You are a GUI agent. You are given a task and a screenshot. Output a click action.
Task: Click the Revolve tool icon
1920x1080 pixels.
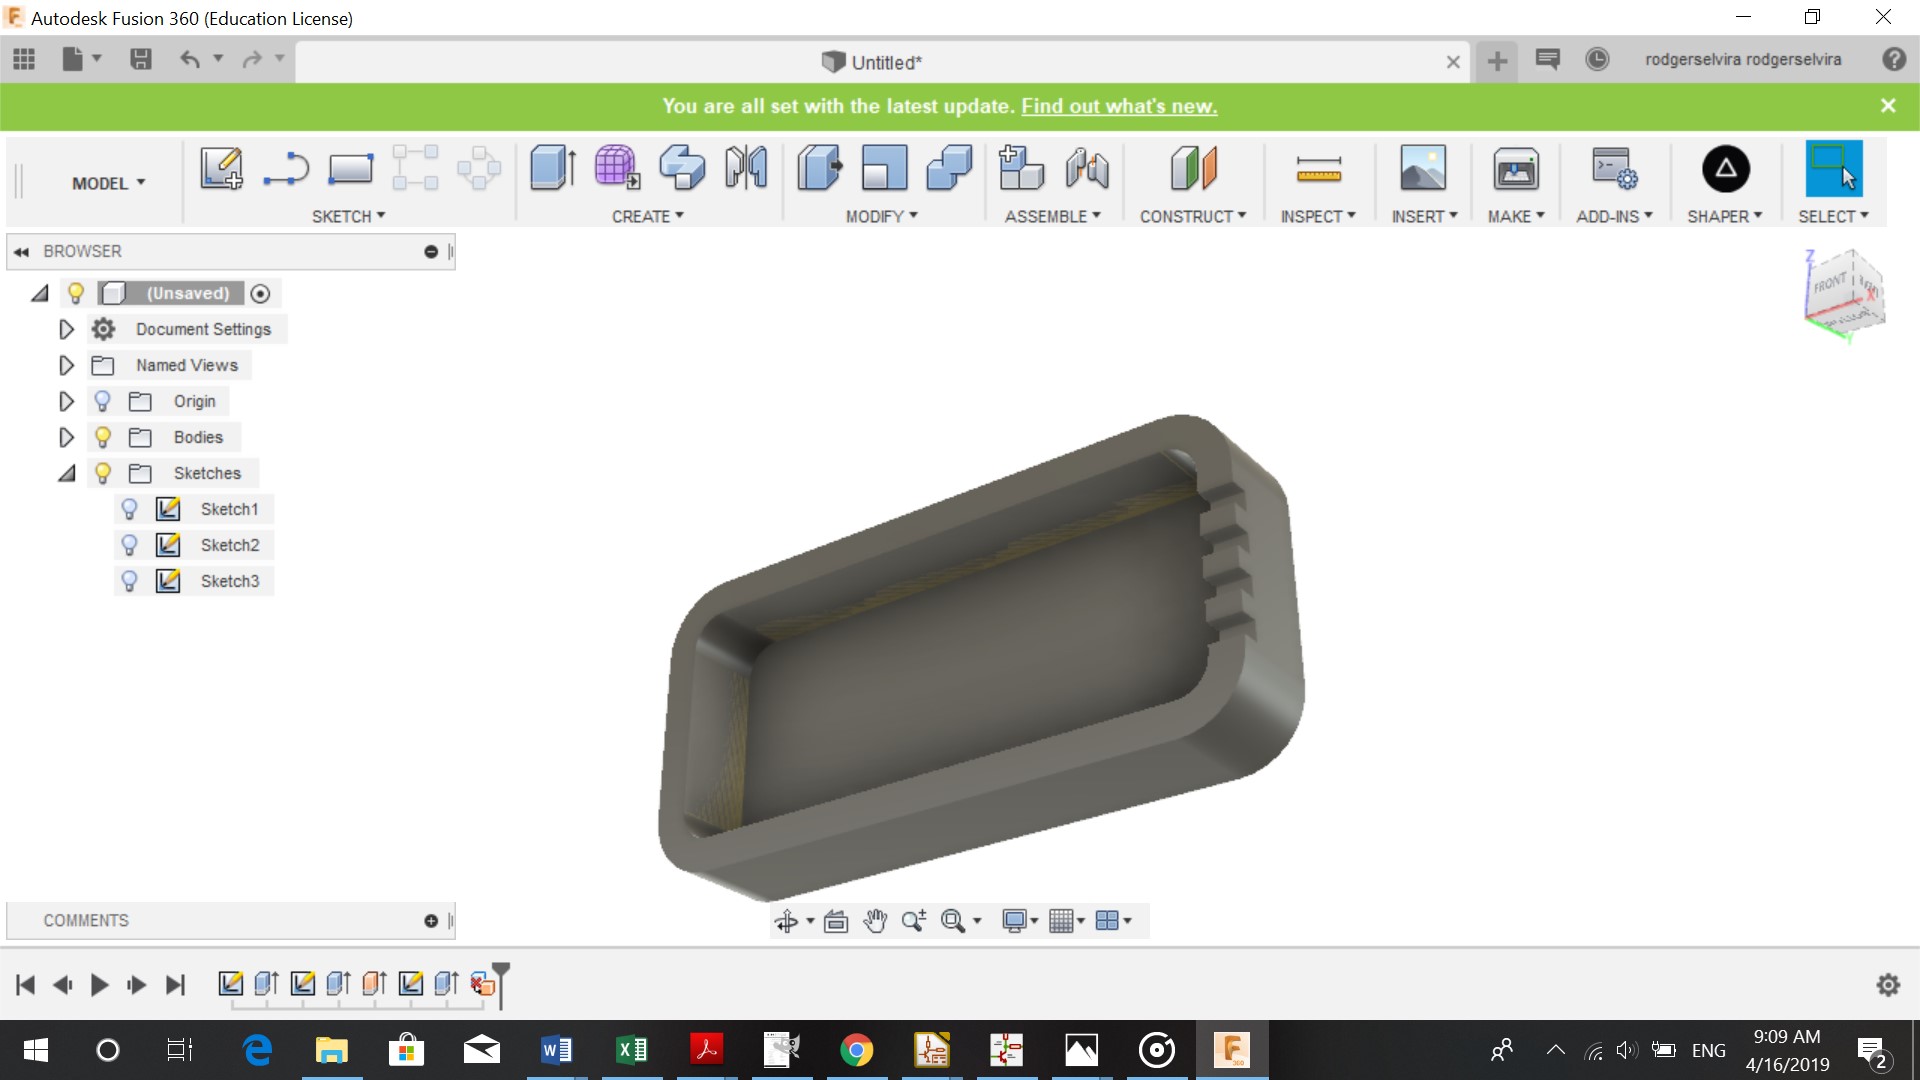[682, 168]
